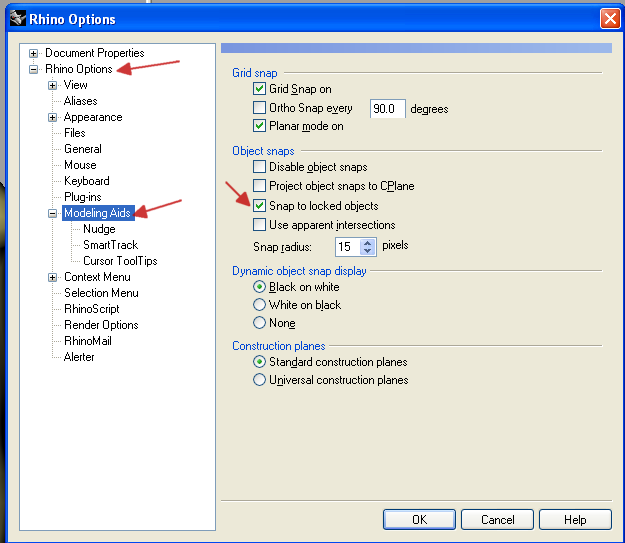Image resolution: width=625 pixels, height=543 pixels.
Task: Collapse the Modeling Aids node
Action: tap(52, 213)
